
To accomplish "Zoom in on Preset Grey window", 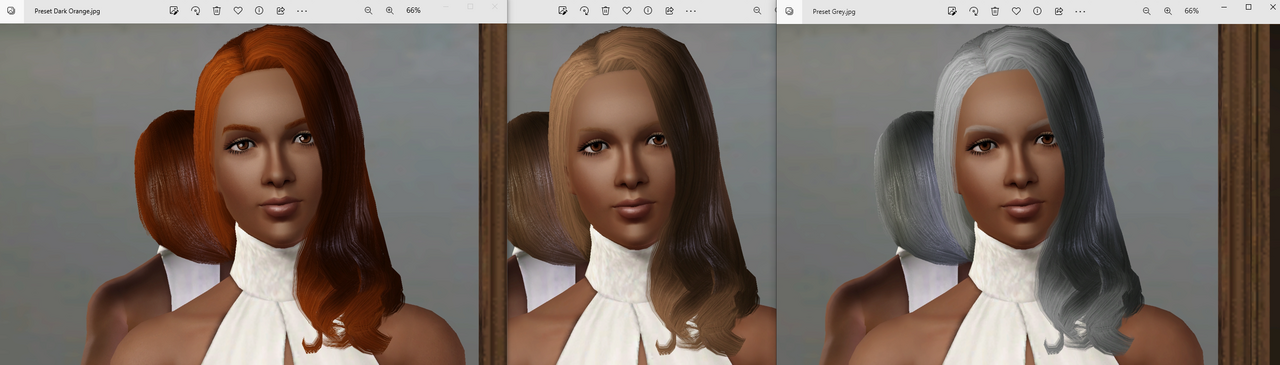I will pyautogui.click(x=1168, y=10).
